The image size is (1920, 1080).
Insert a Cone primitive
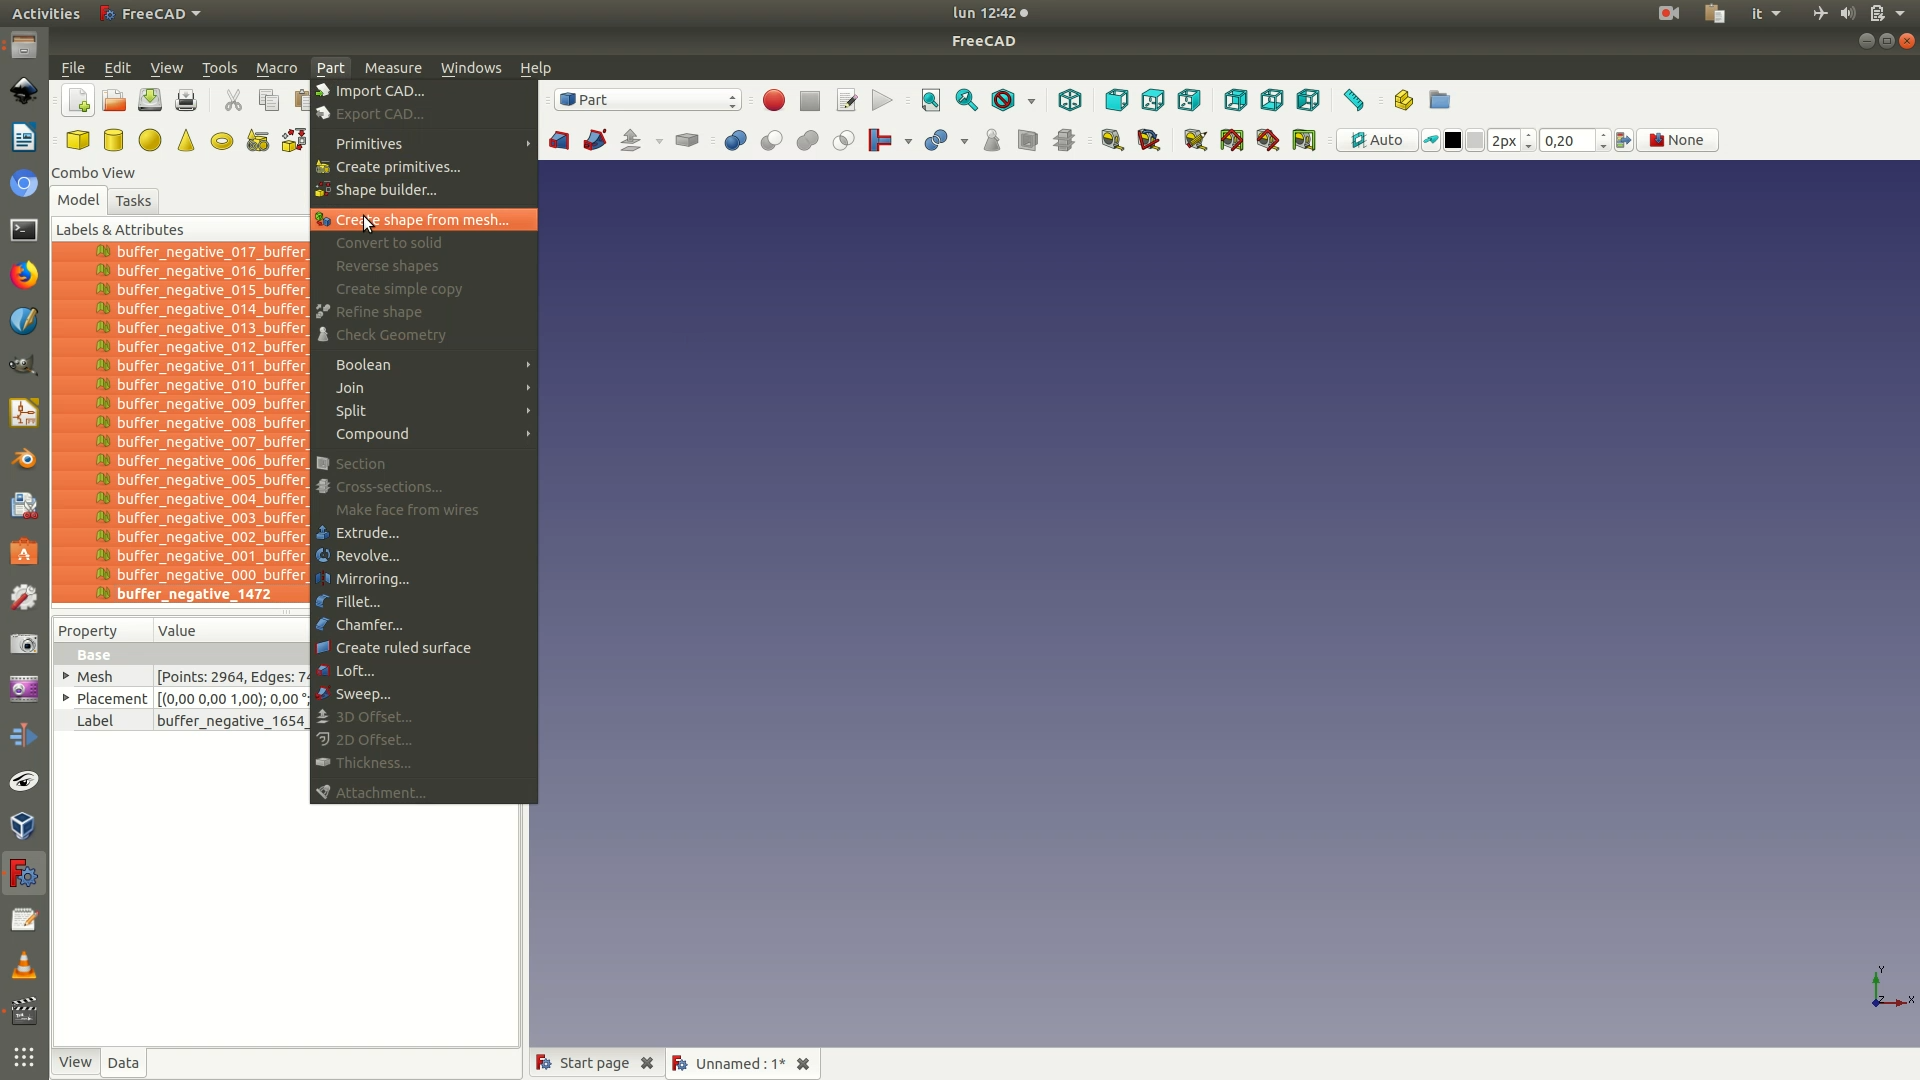[186, 141]
